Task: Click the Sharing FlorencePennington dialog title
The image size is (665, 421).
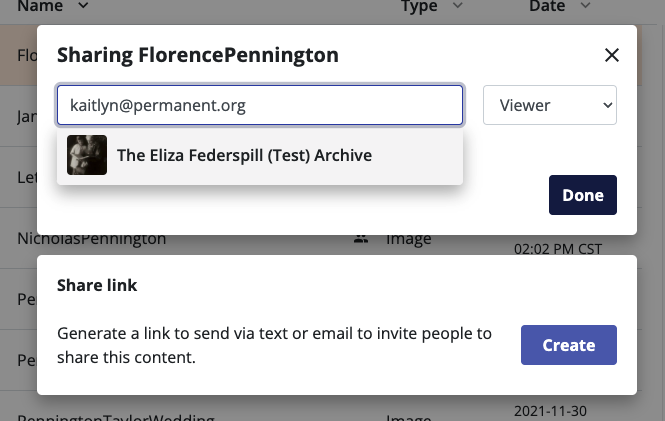Action: click(x=197, y=54)
